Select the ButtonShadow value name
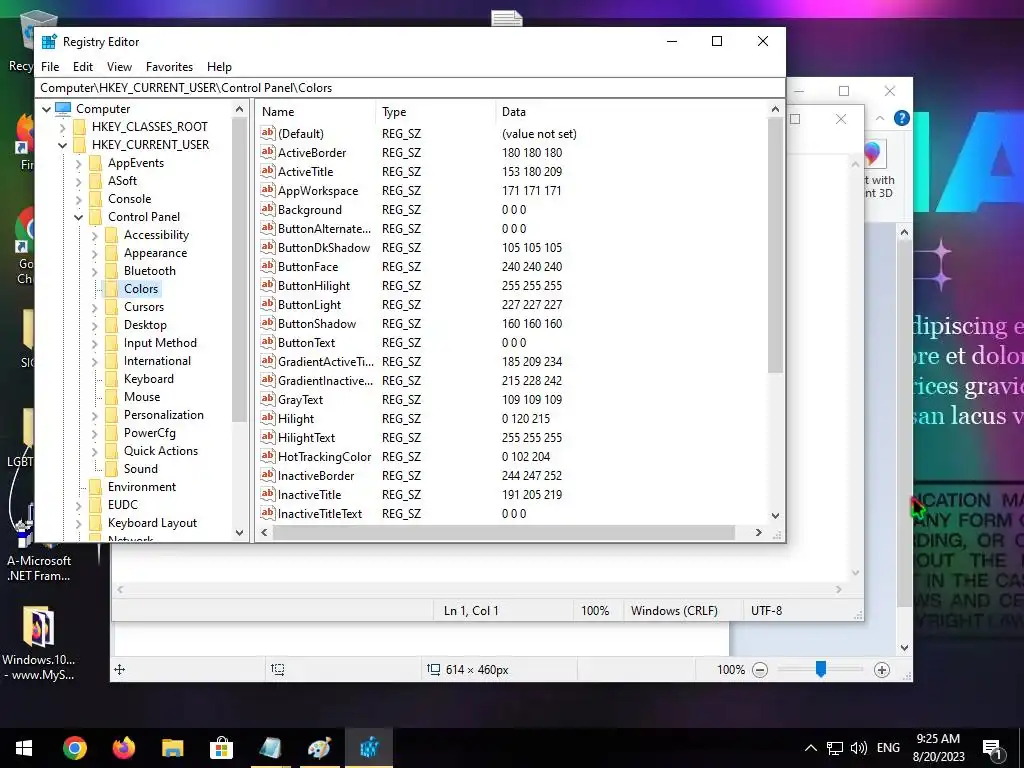 317,324
